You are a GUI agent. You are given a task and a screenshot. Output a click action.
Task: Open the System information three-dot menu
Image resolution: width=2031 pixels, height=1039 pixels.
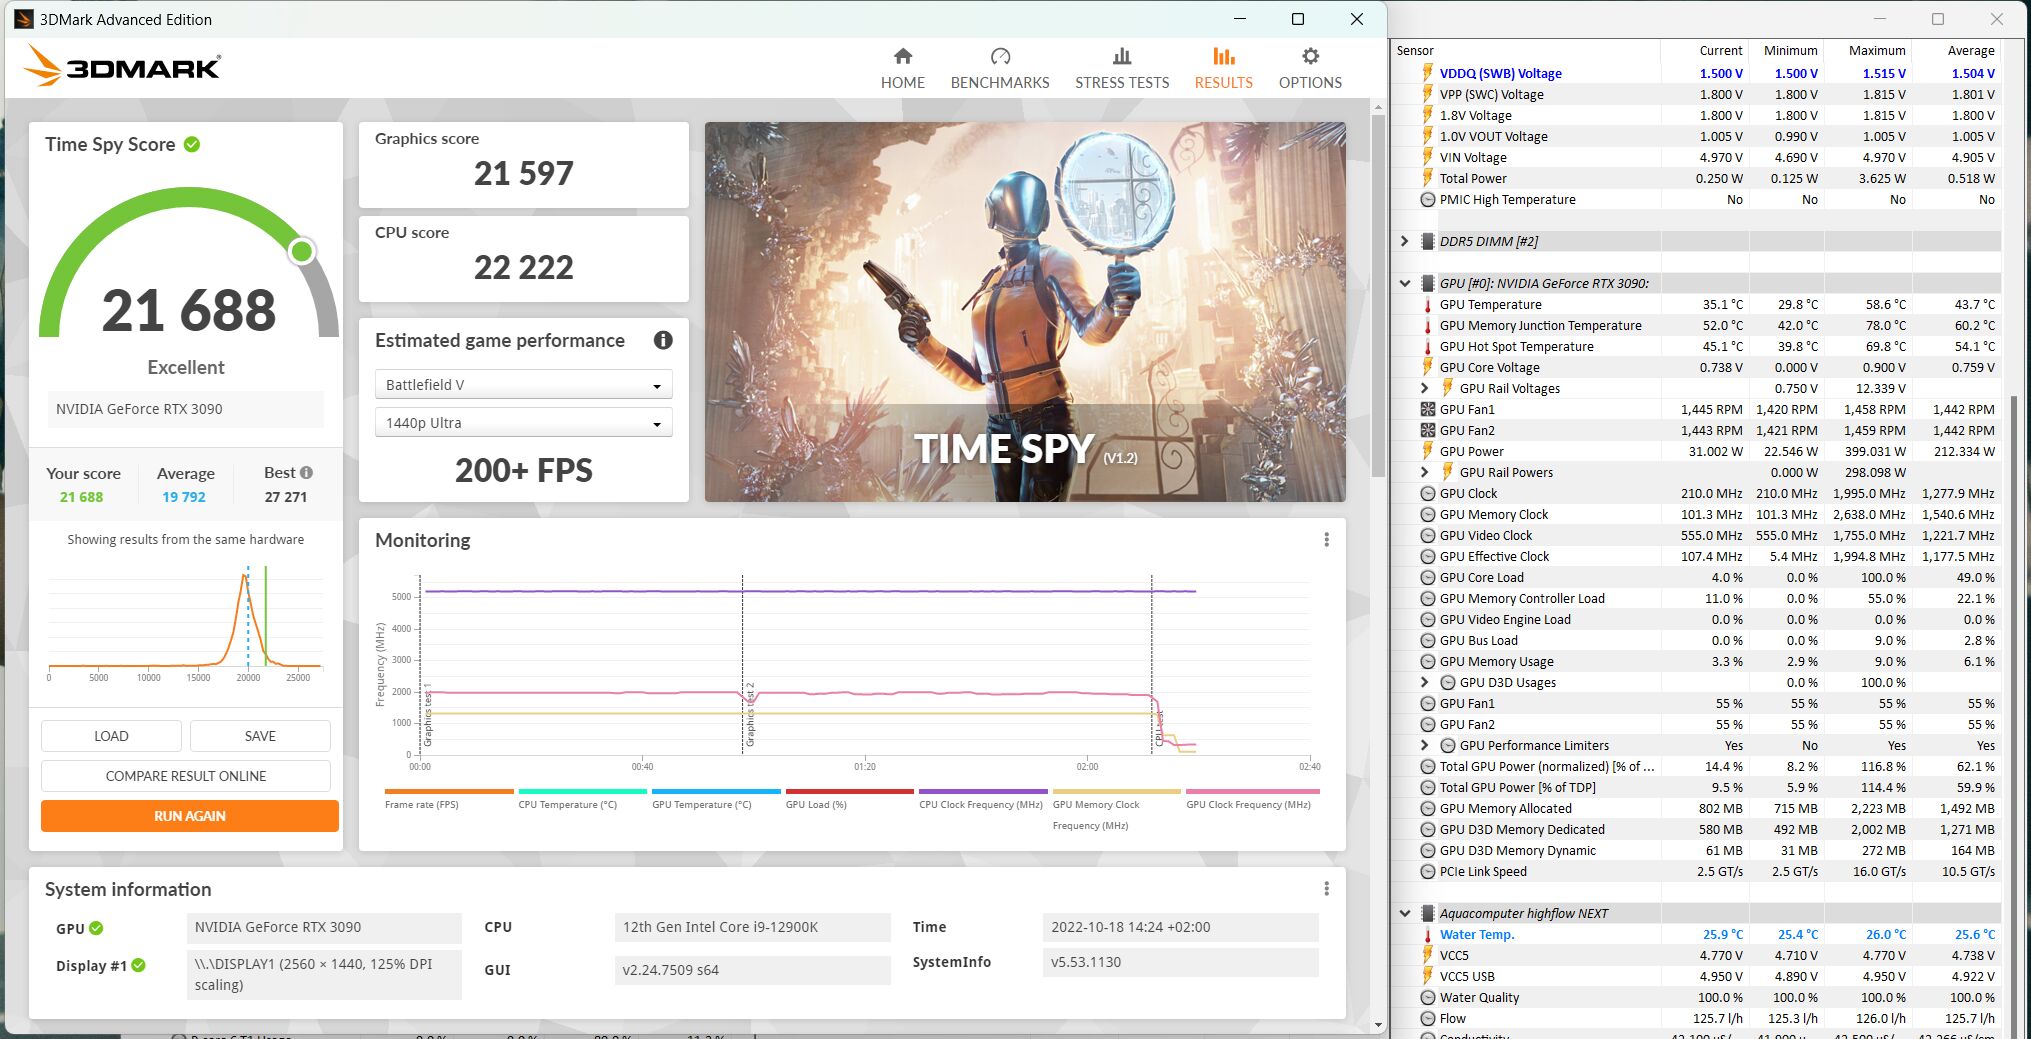coord(1326,889)
